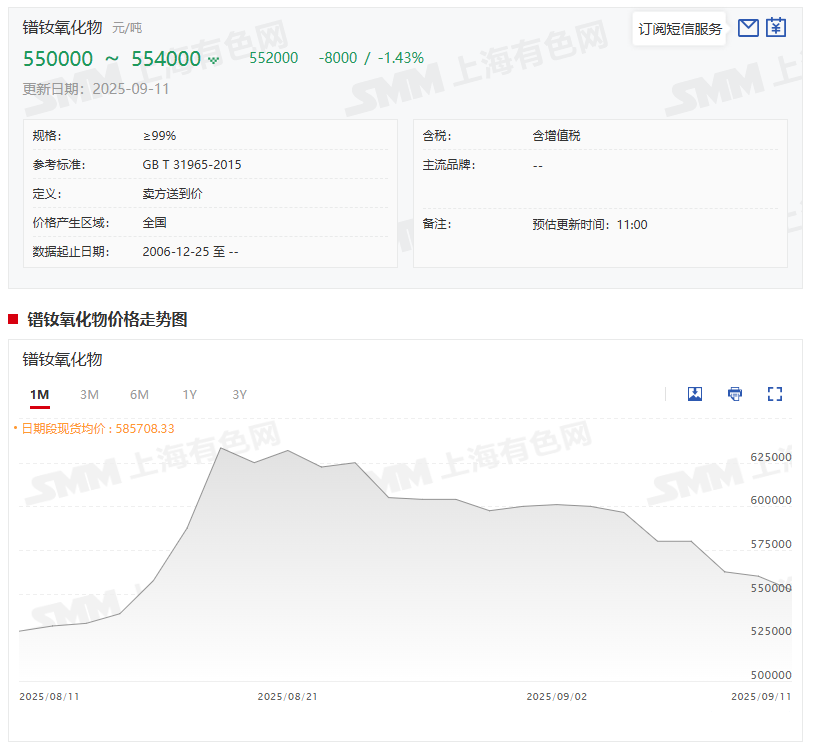Click the 2025/08/21 date axis label
Screen dimensions: 813x748
pos(287,696)
